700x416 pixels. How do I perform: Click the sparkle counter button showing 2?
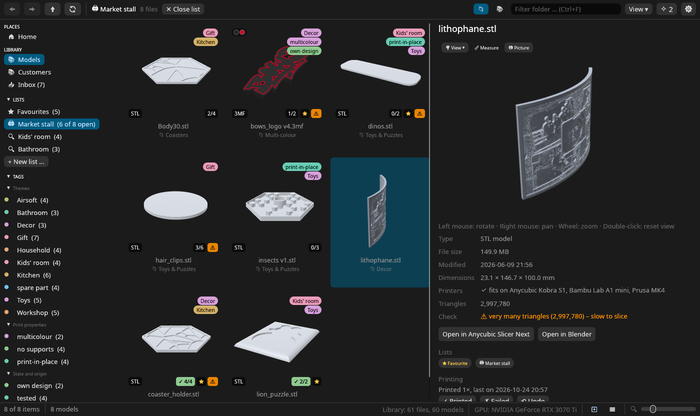click(x=667, y=9)
